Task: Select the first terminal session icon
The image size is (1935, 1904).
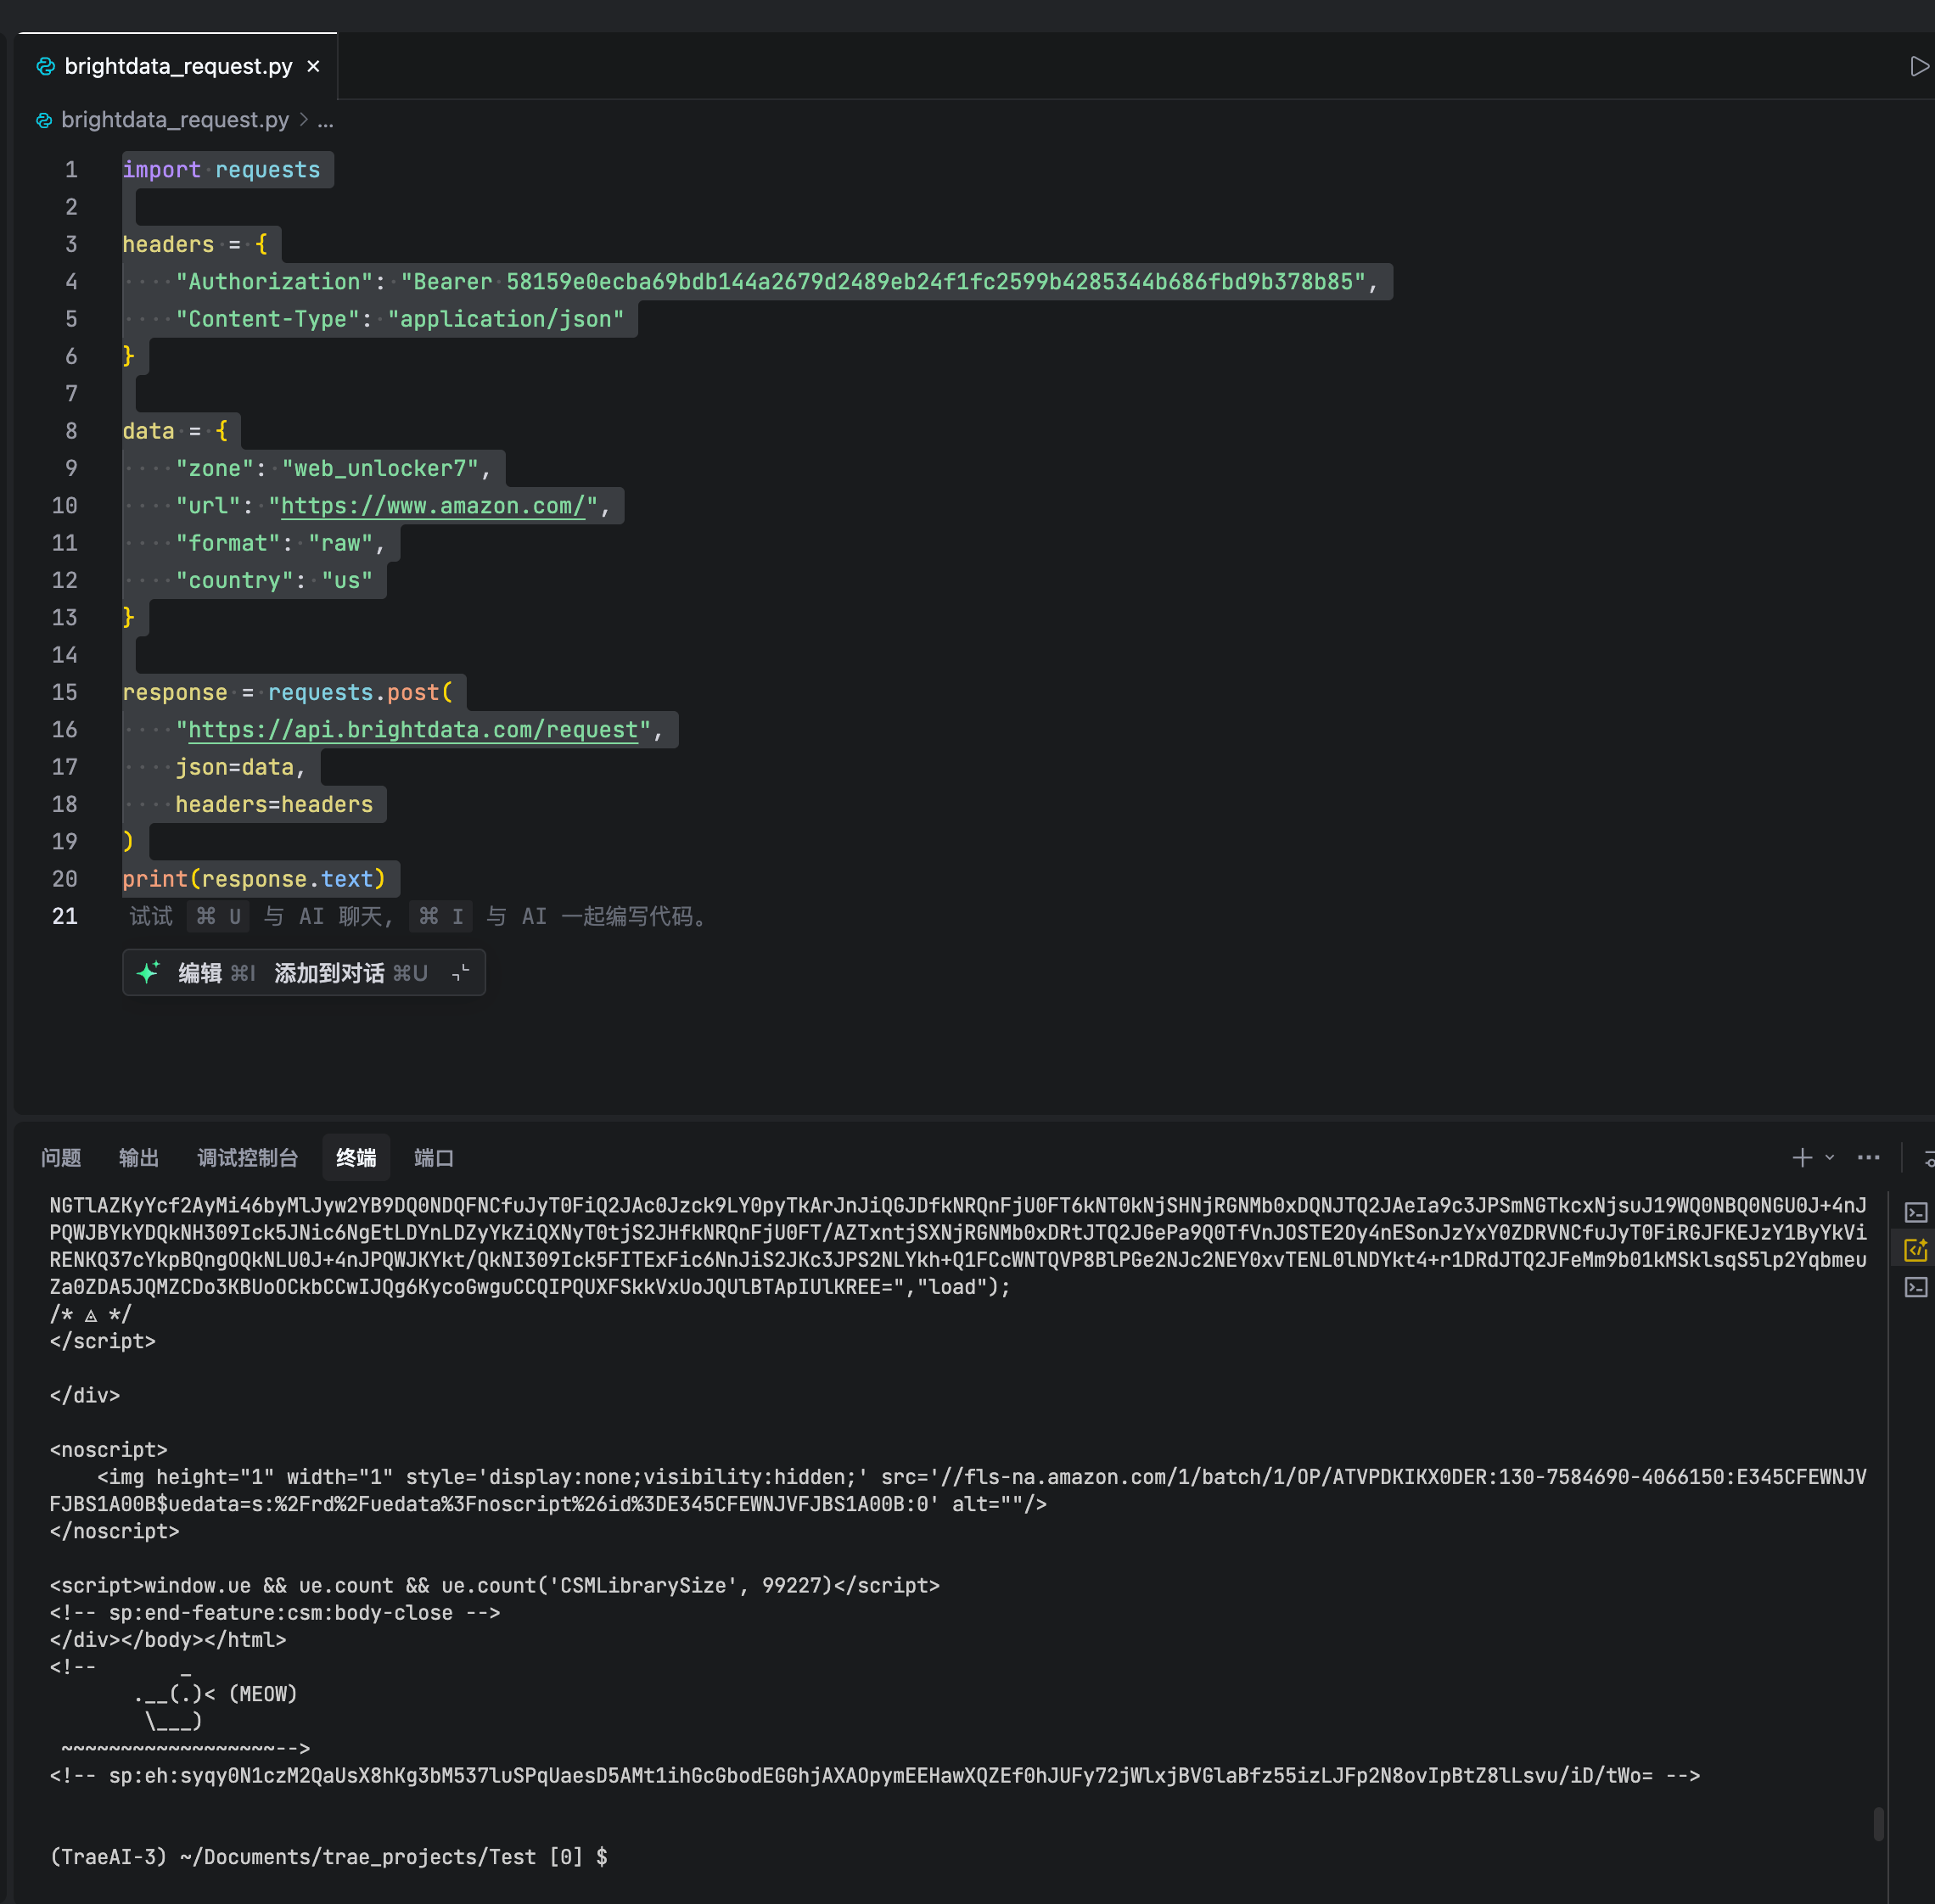Action: [x=1915, y=1212]
